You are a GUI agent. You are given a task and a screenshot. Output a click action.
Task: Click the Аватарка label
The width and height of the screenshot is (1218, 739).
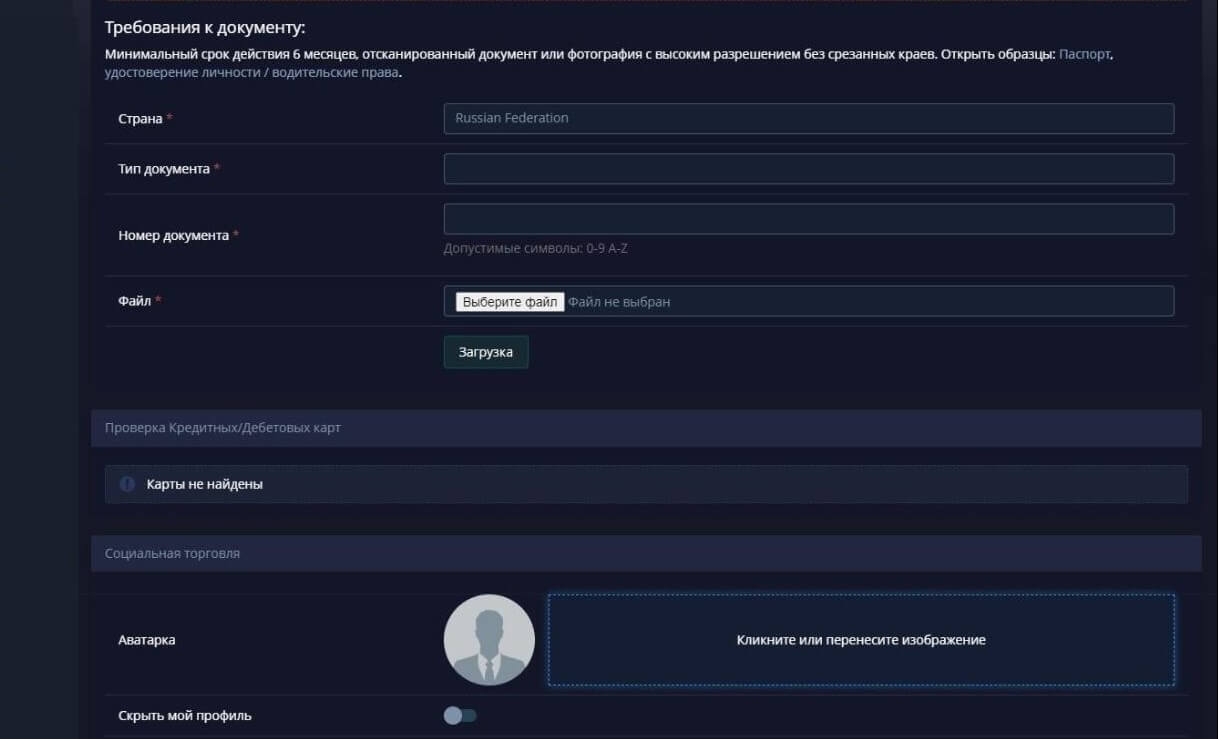pyautogui.click(x=147, y=640)
